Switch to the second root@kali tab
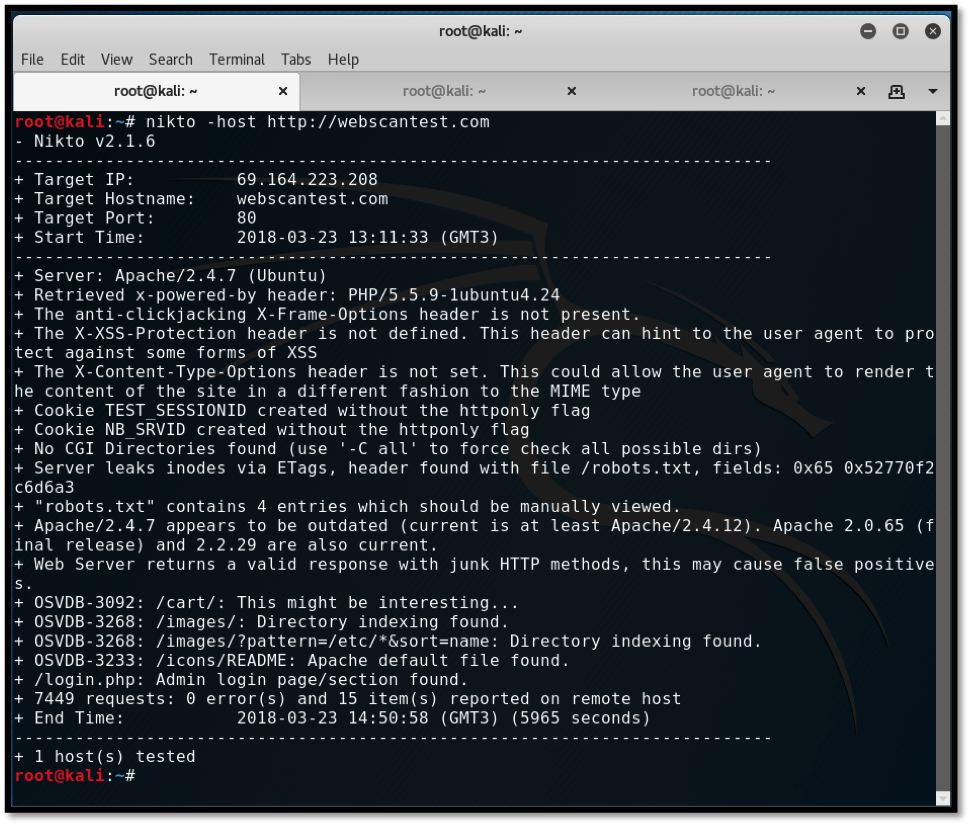 444,91
